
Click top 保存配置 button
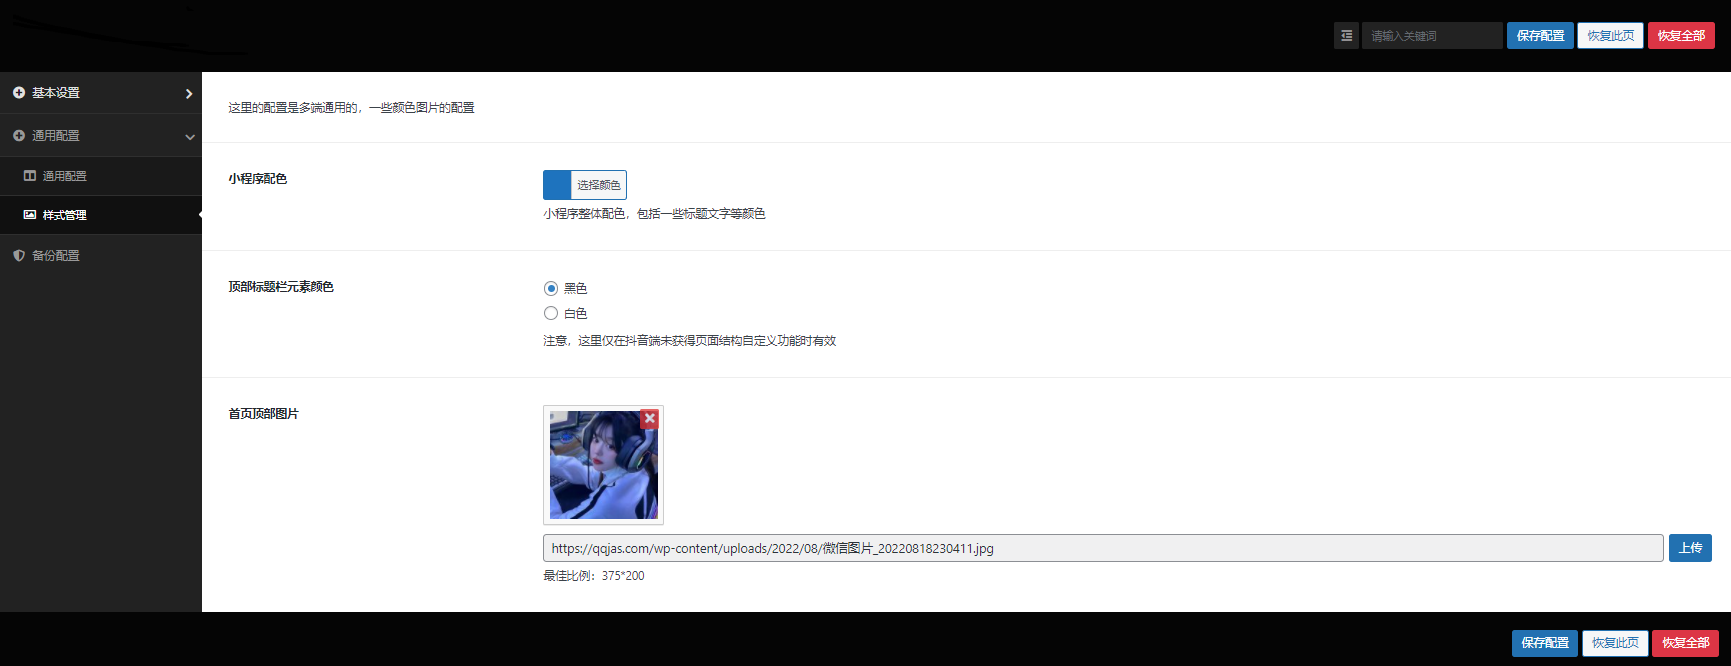[x=1540, y=36]
